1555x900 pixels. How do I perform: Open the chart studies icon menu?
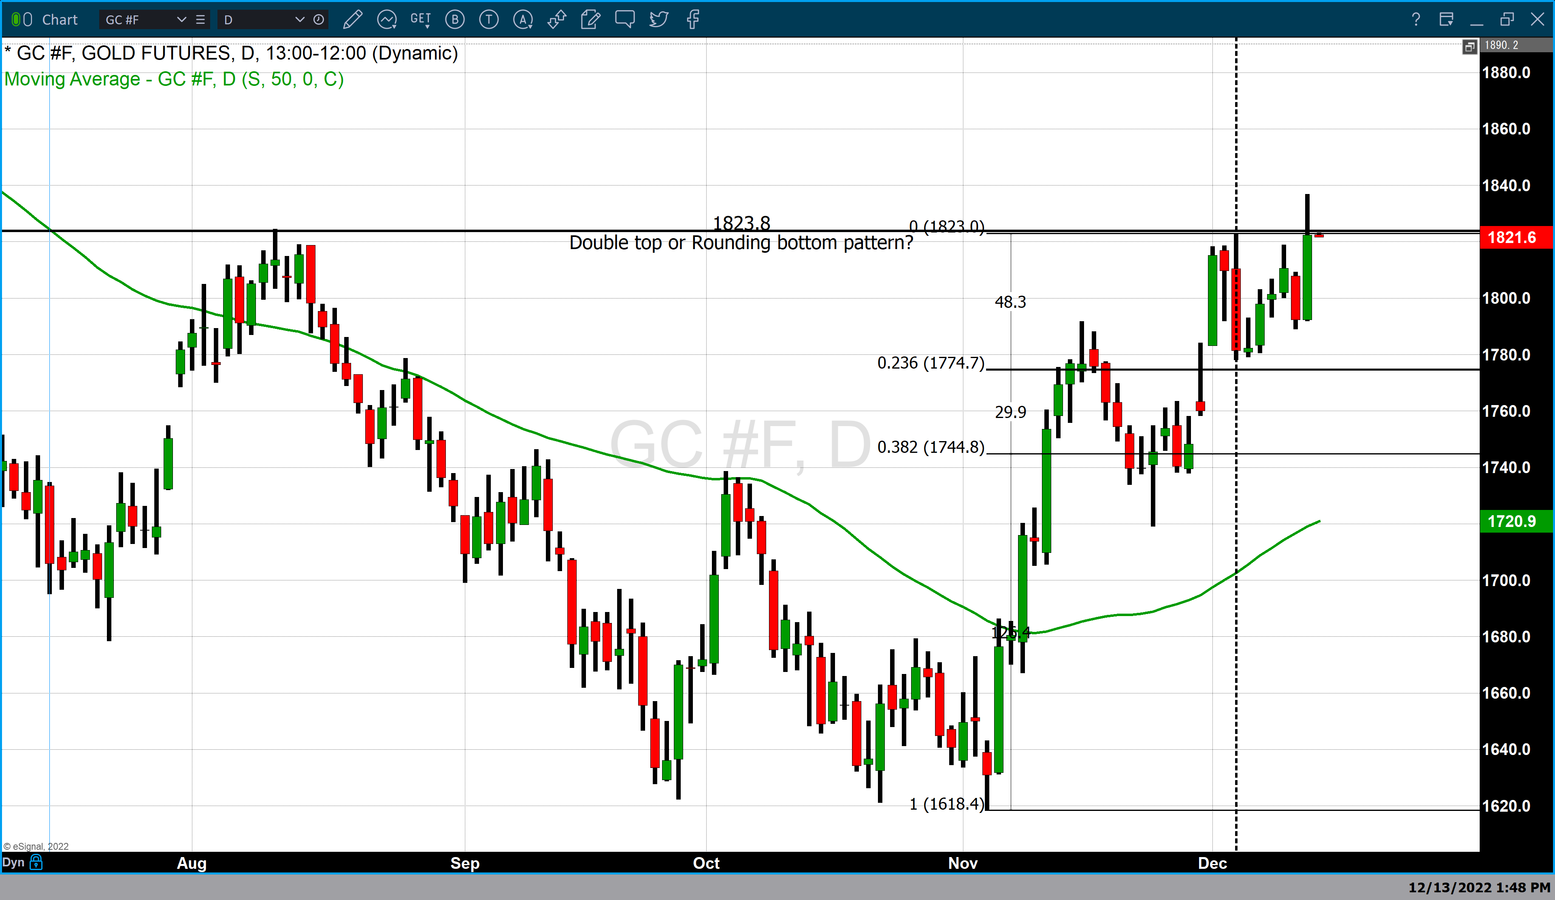[387, 19]
